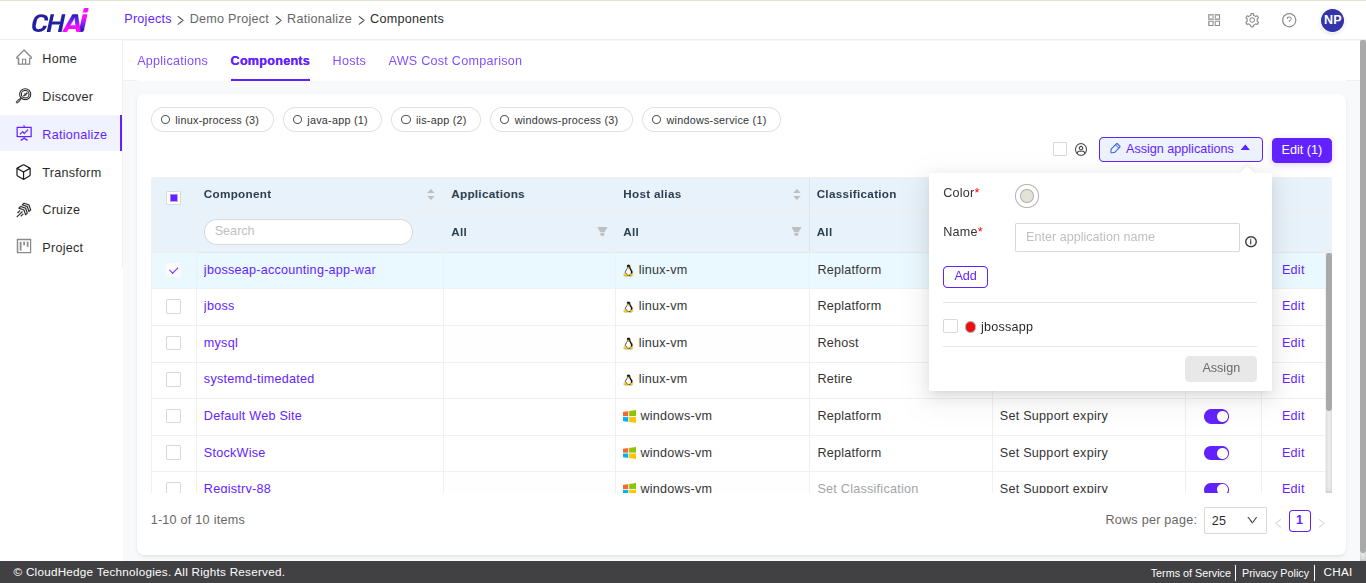Click the Edit (1) button
Viewport: 1366px width, 583px height.
coord(1301,149)
